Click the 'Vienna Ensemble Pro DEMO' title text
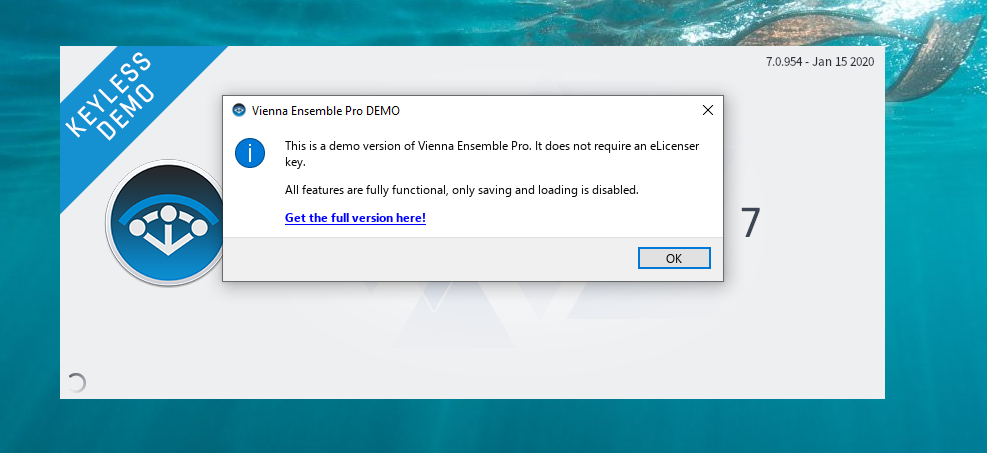This screenshot has width=987, height=453. (x=325, y=111)
